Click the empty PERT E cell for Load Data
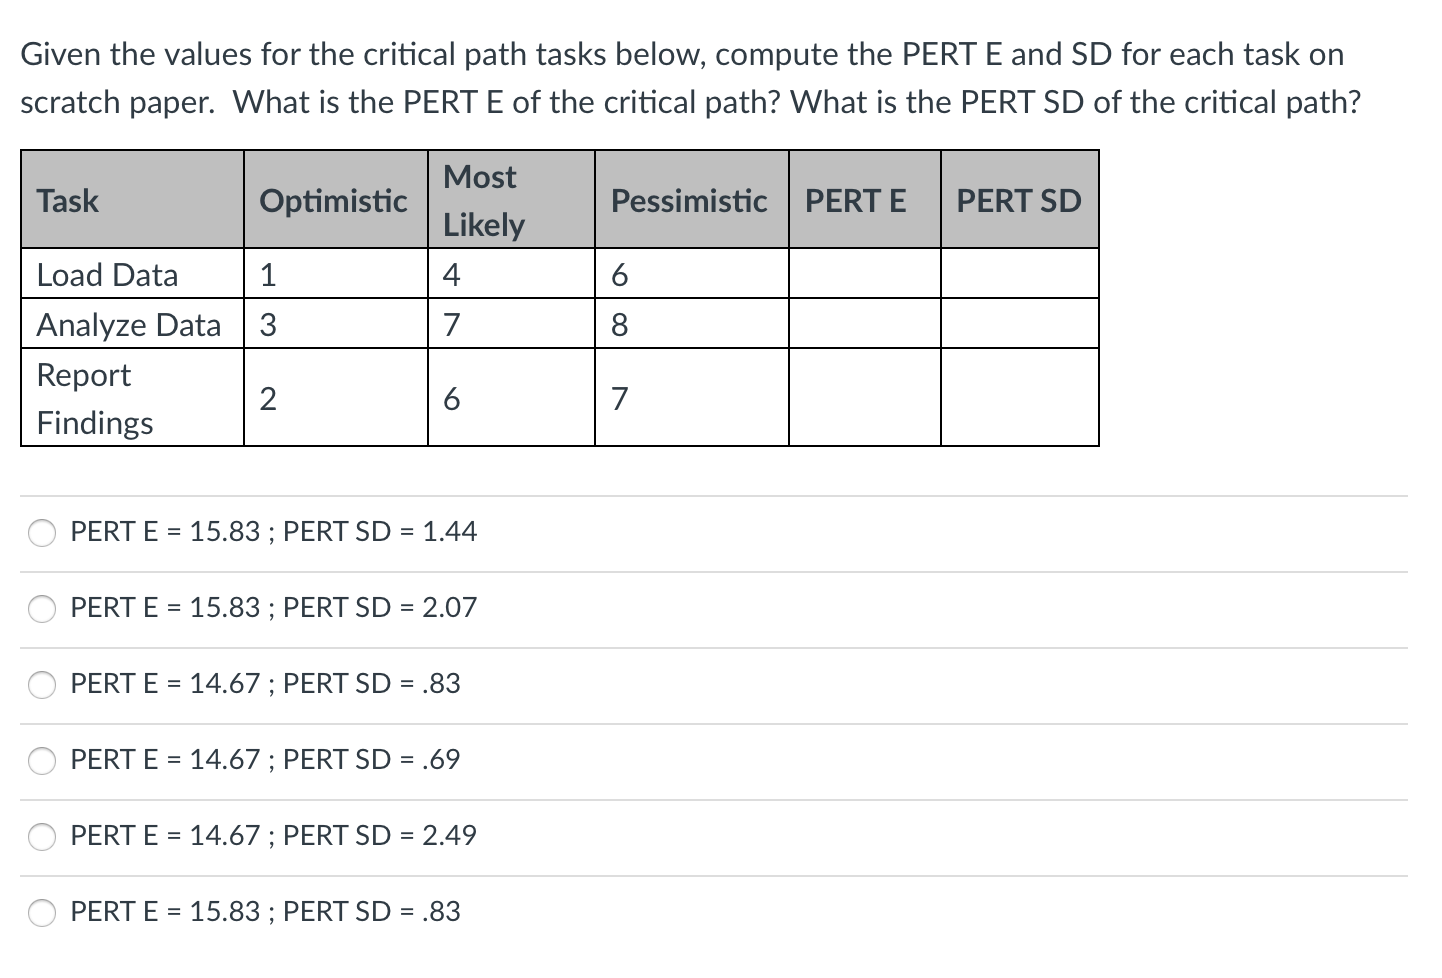Screen dimensions: 1442x978 click(x=864, y=272)
